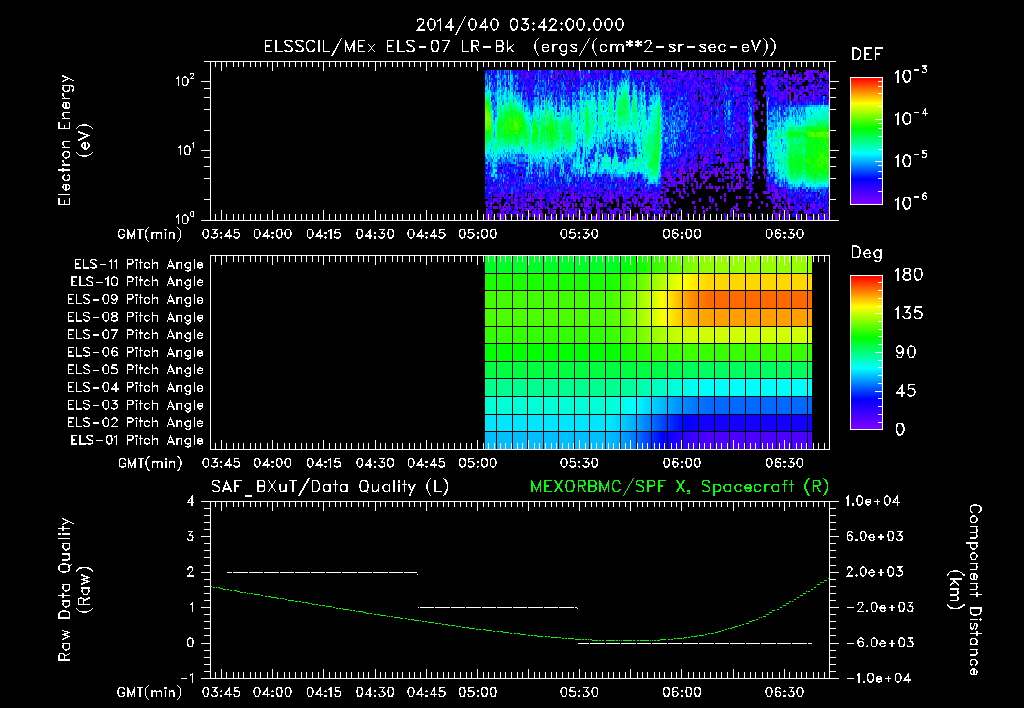Click the -1 tick on Raw Data Quality axis
This screenshot has height=708, width=1024.
(x=187, y=678)
